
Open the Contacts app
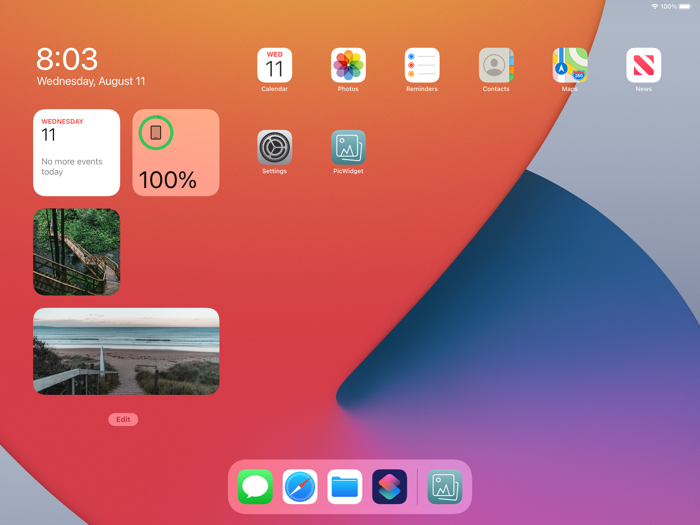496,65
